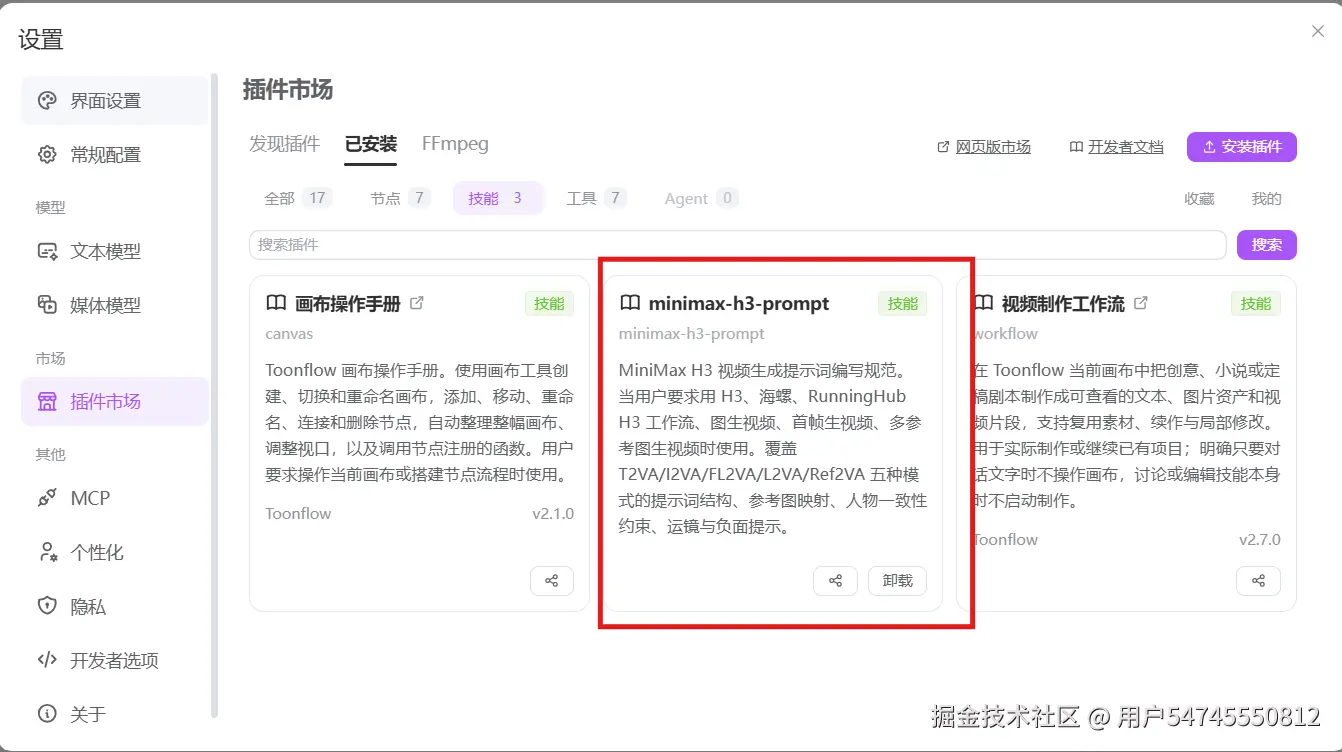The height and width of the screenshot is (752, 1342).
Task: Go to 隐私 settings
Action: pos(114,607)
